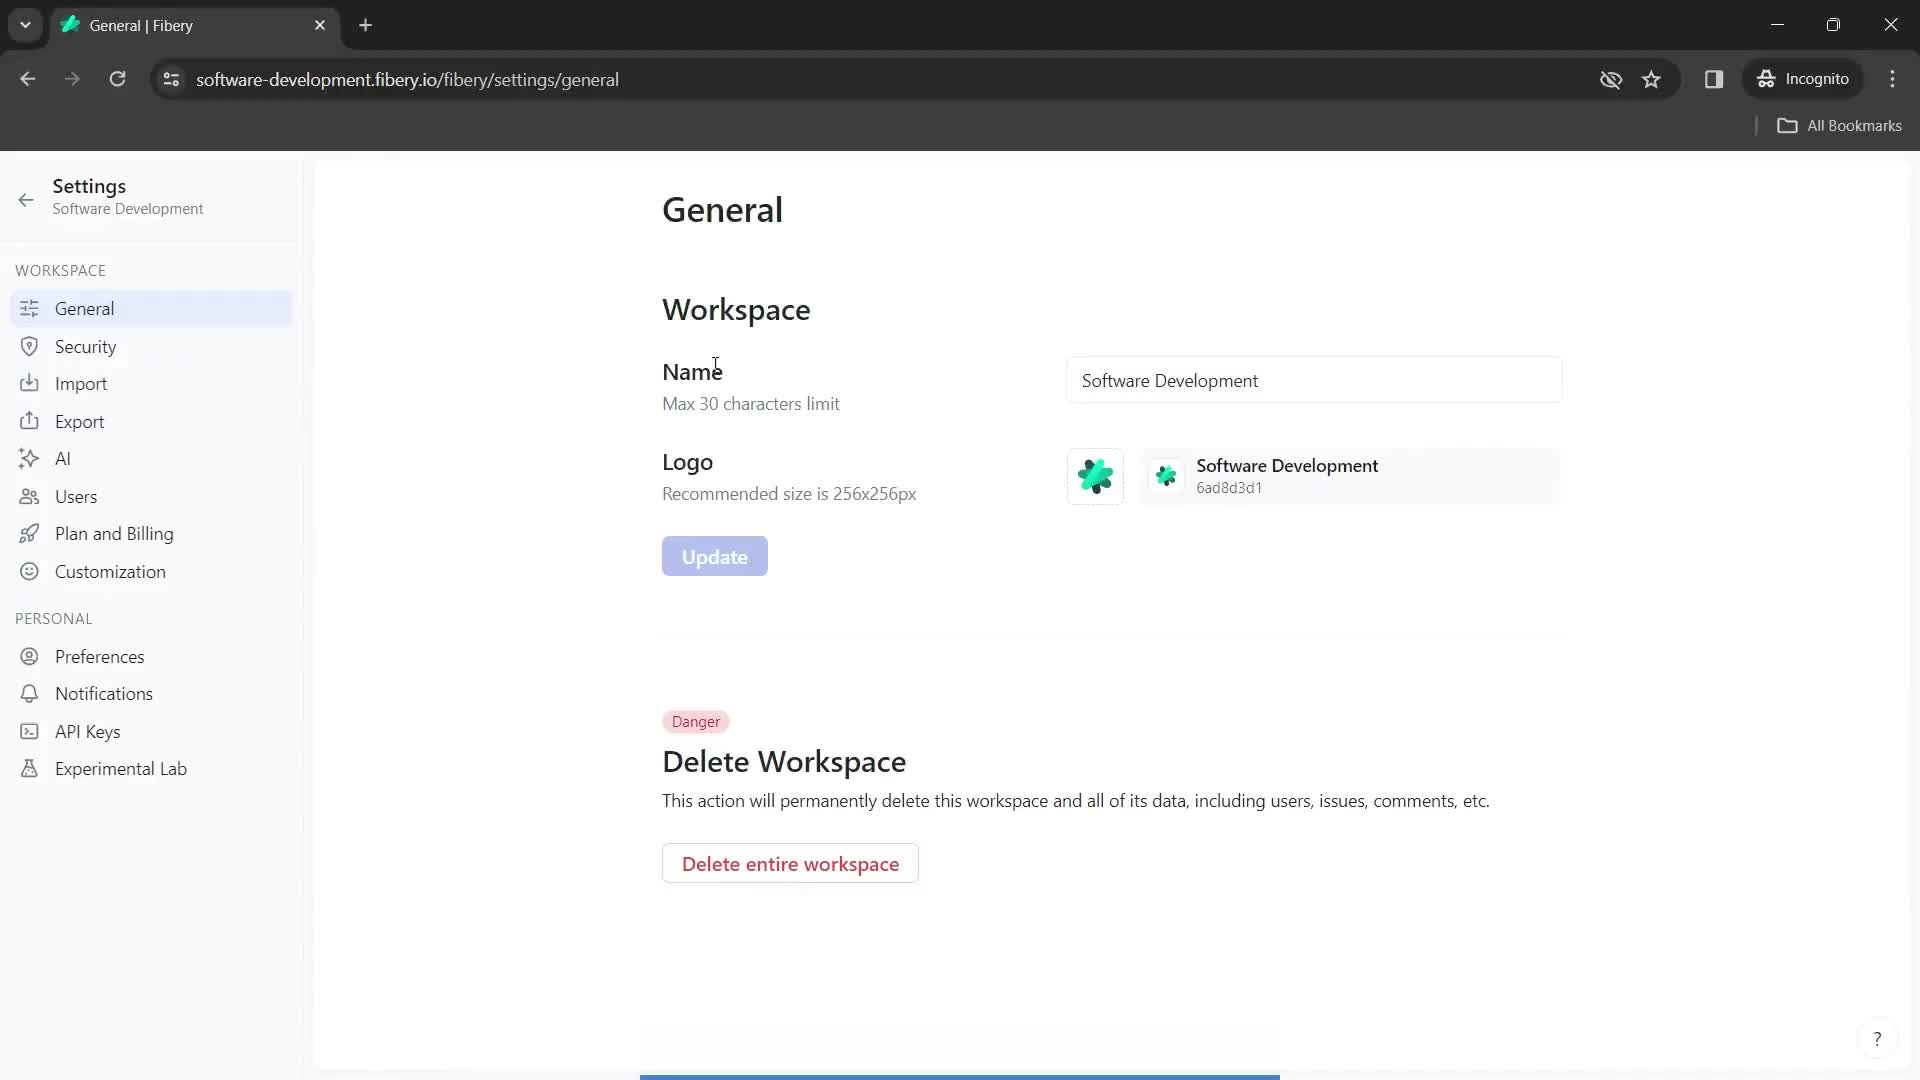Open the All Bookmarks folder

click(x=1840, y=125)
